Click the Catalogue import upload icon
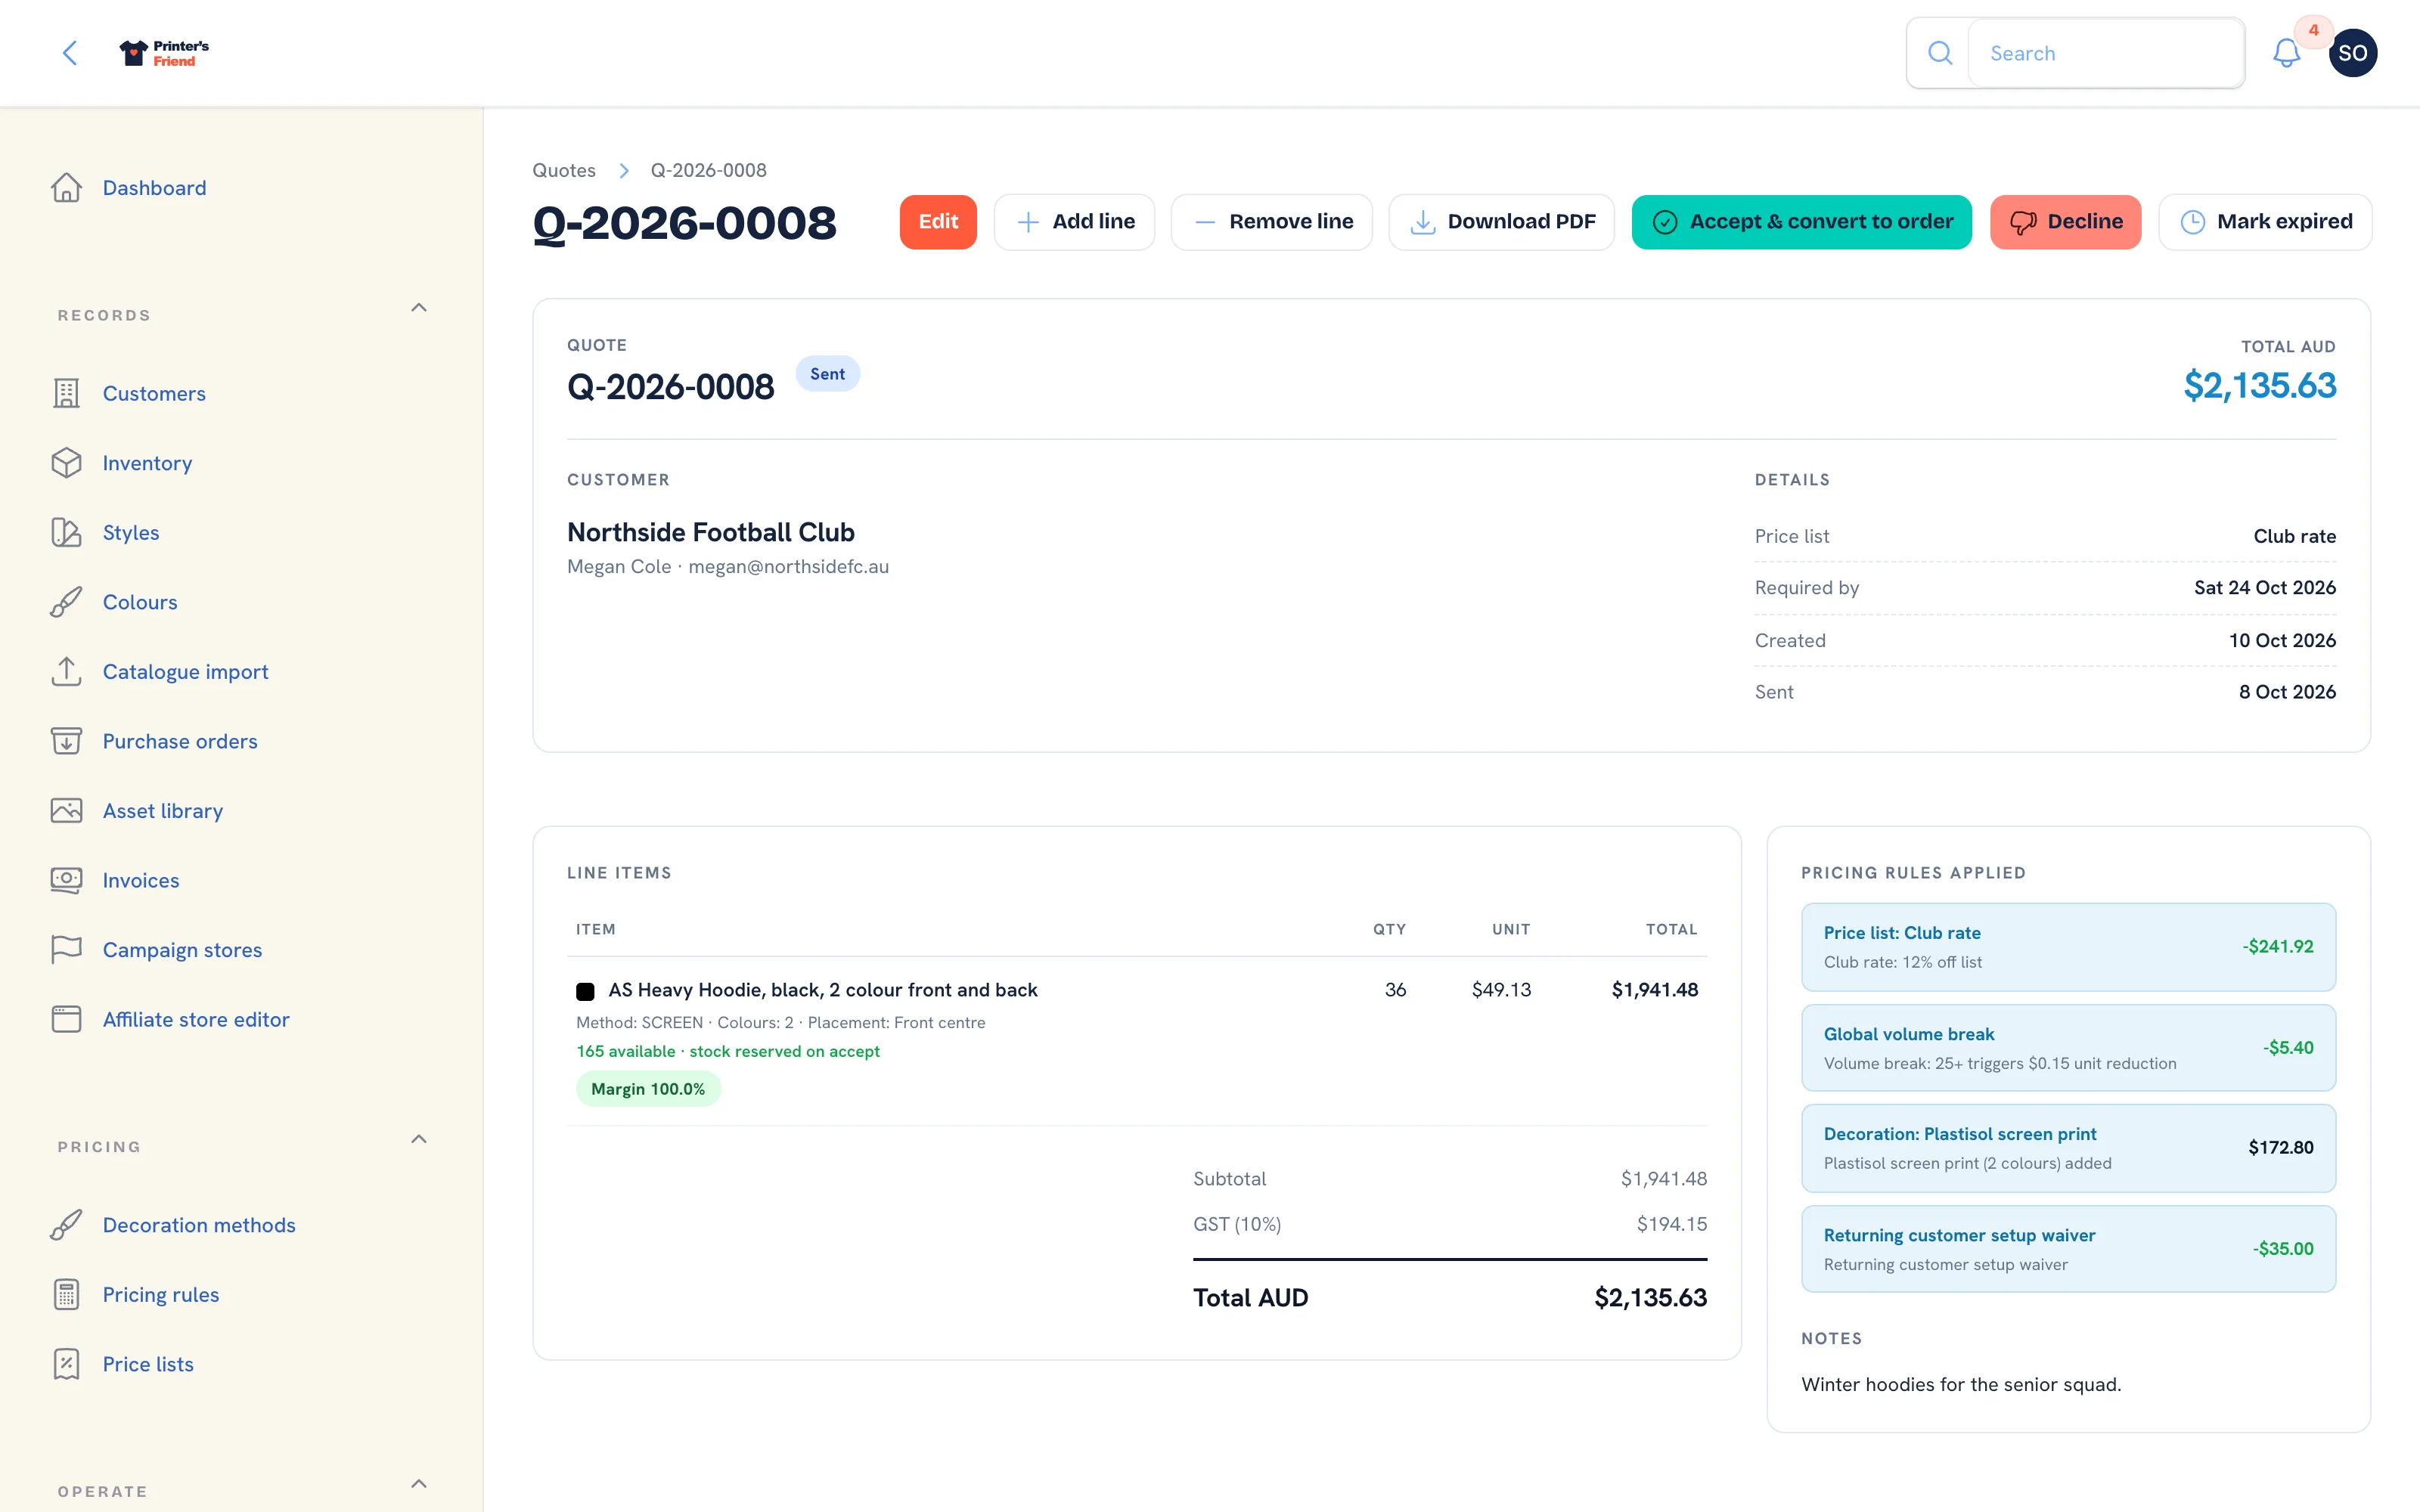The height and width of the screenshot is (1512, 2420). (66, 671)
